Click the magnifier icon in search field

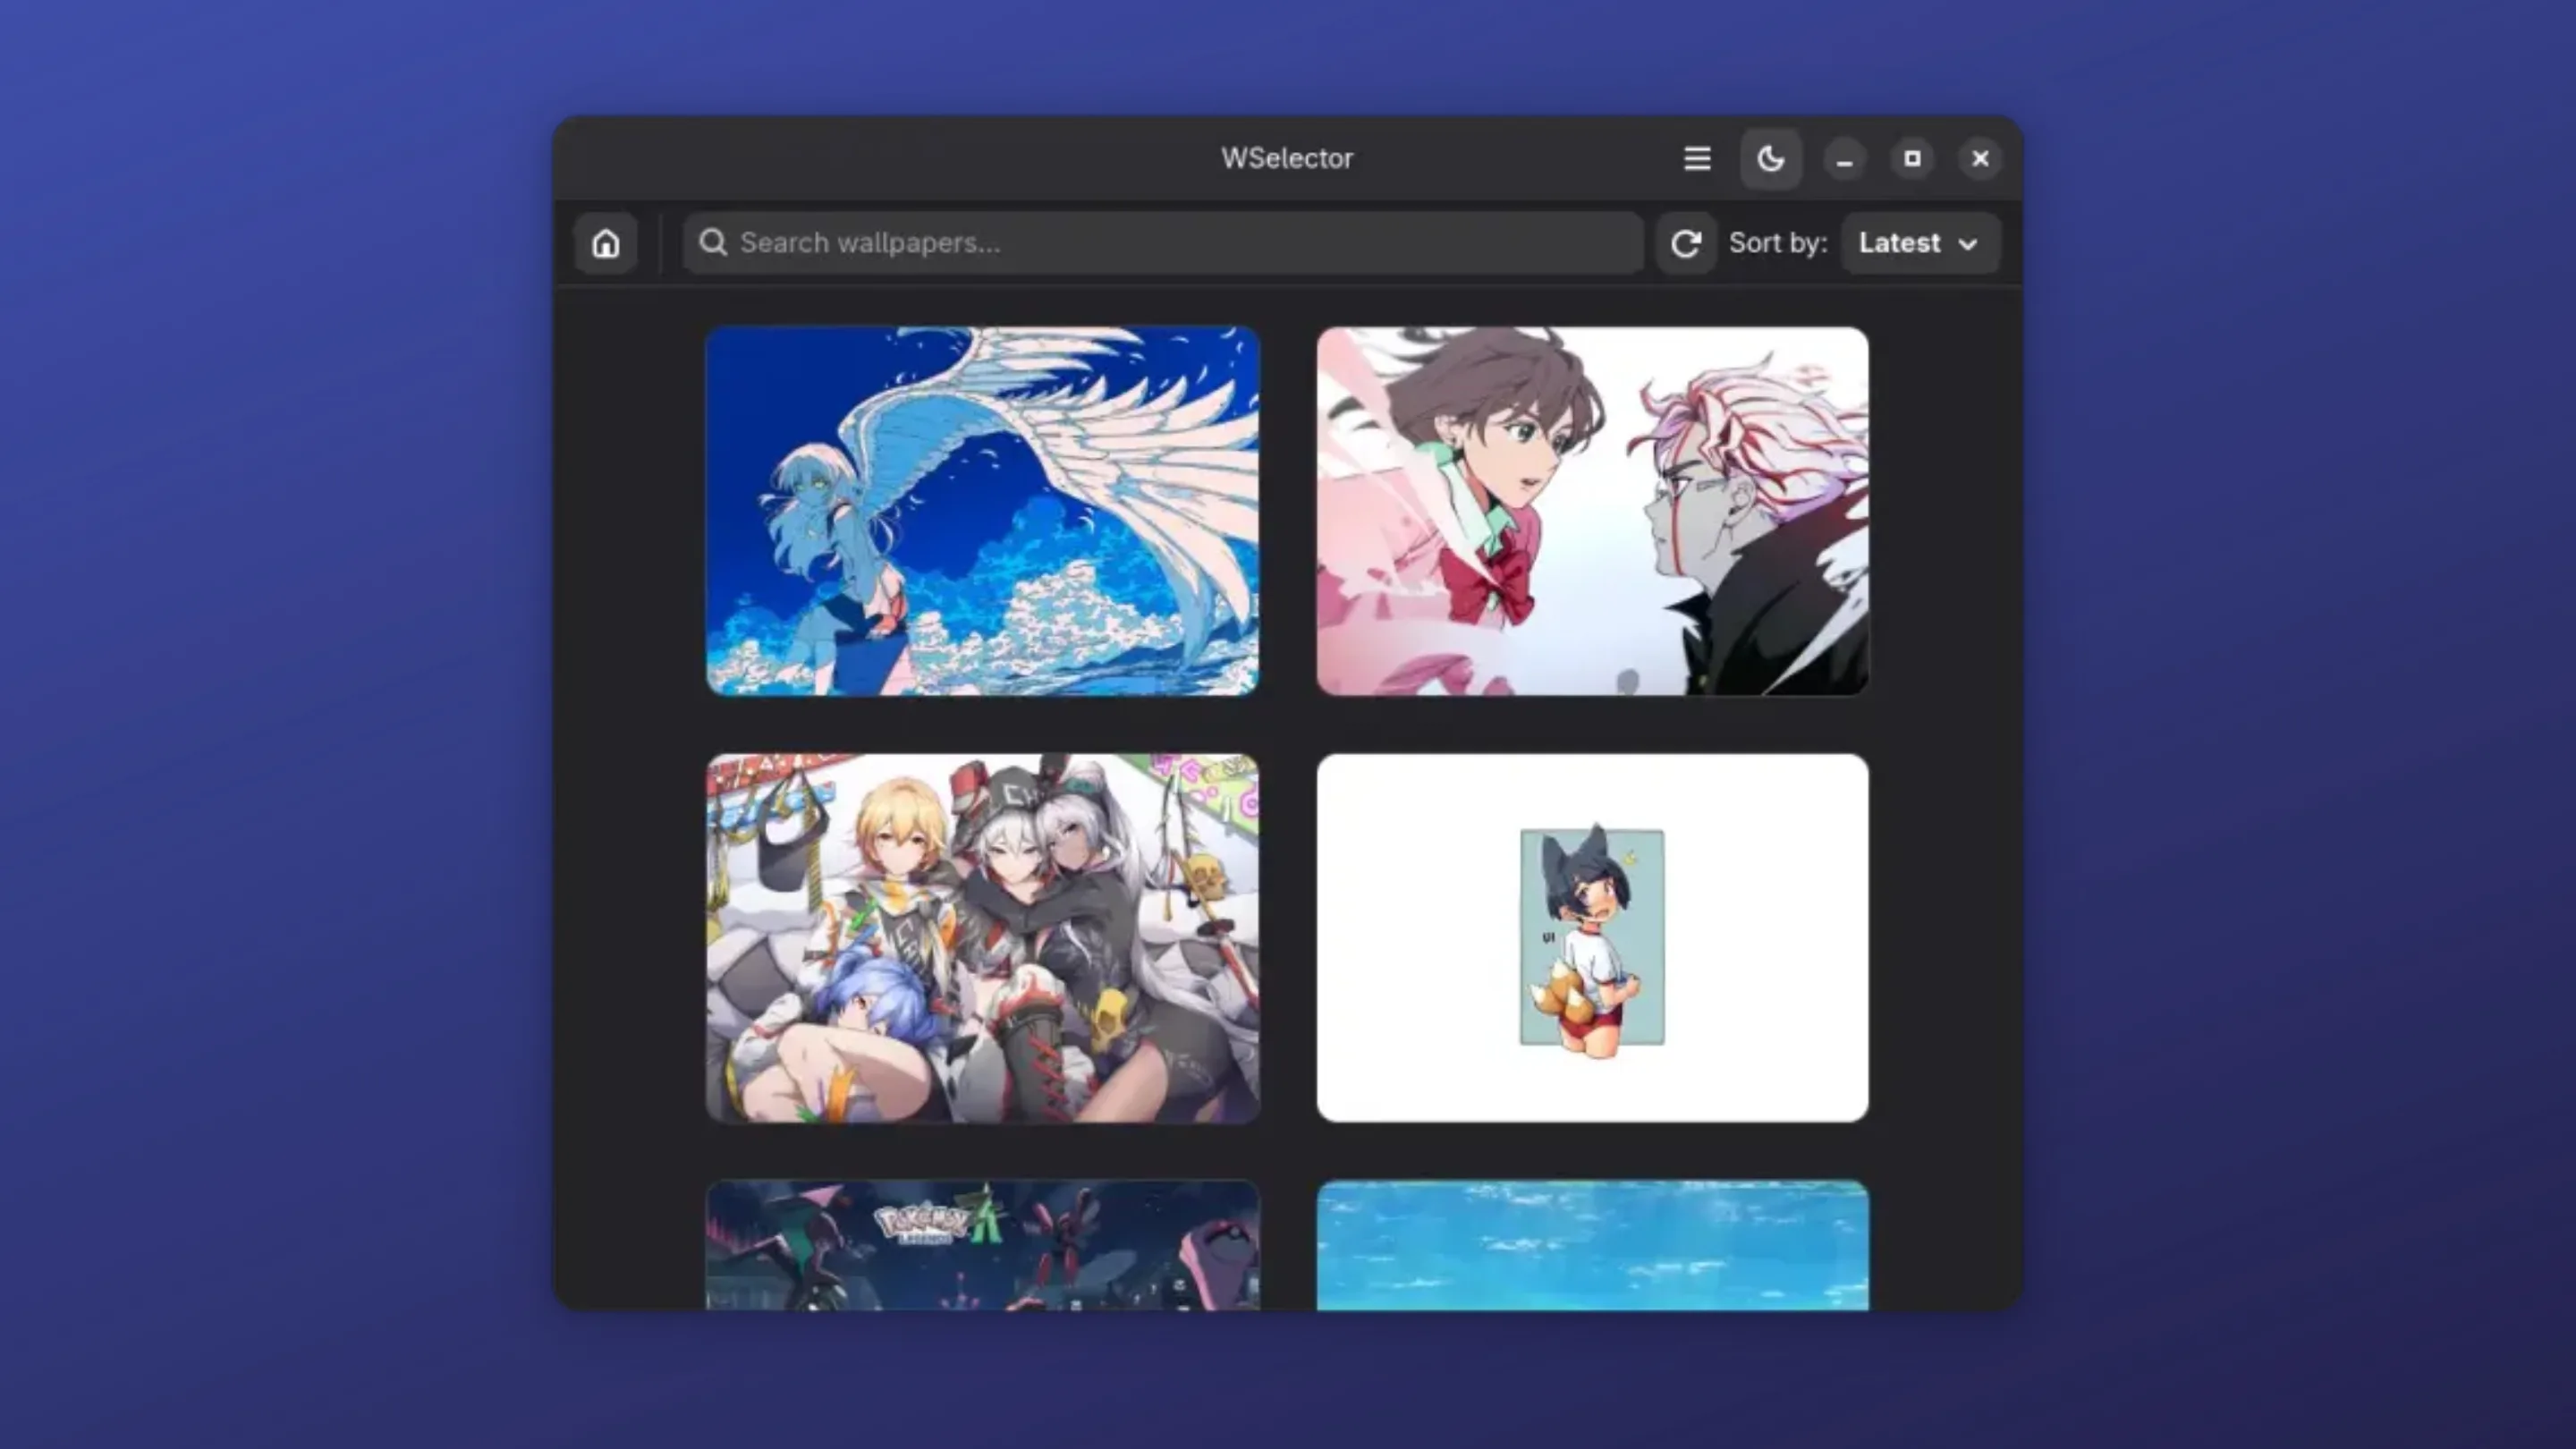click(713, 242)
